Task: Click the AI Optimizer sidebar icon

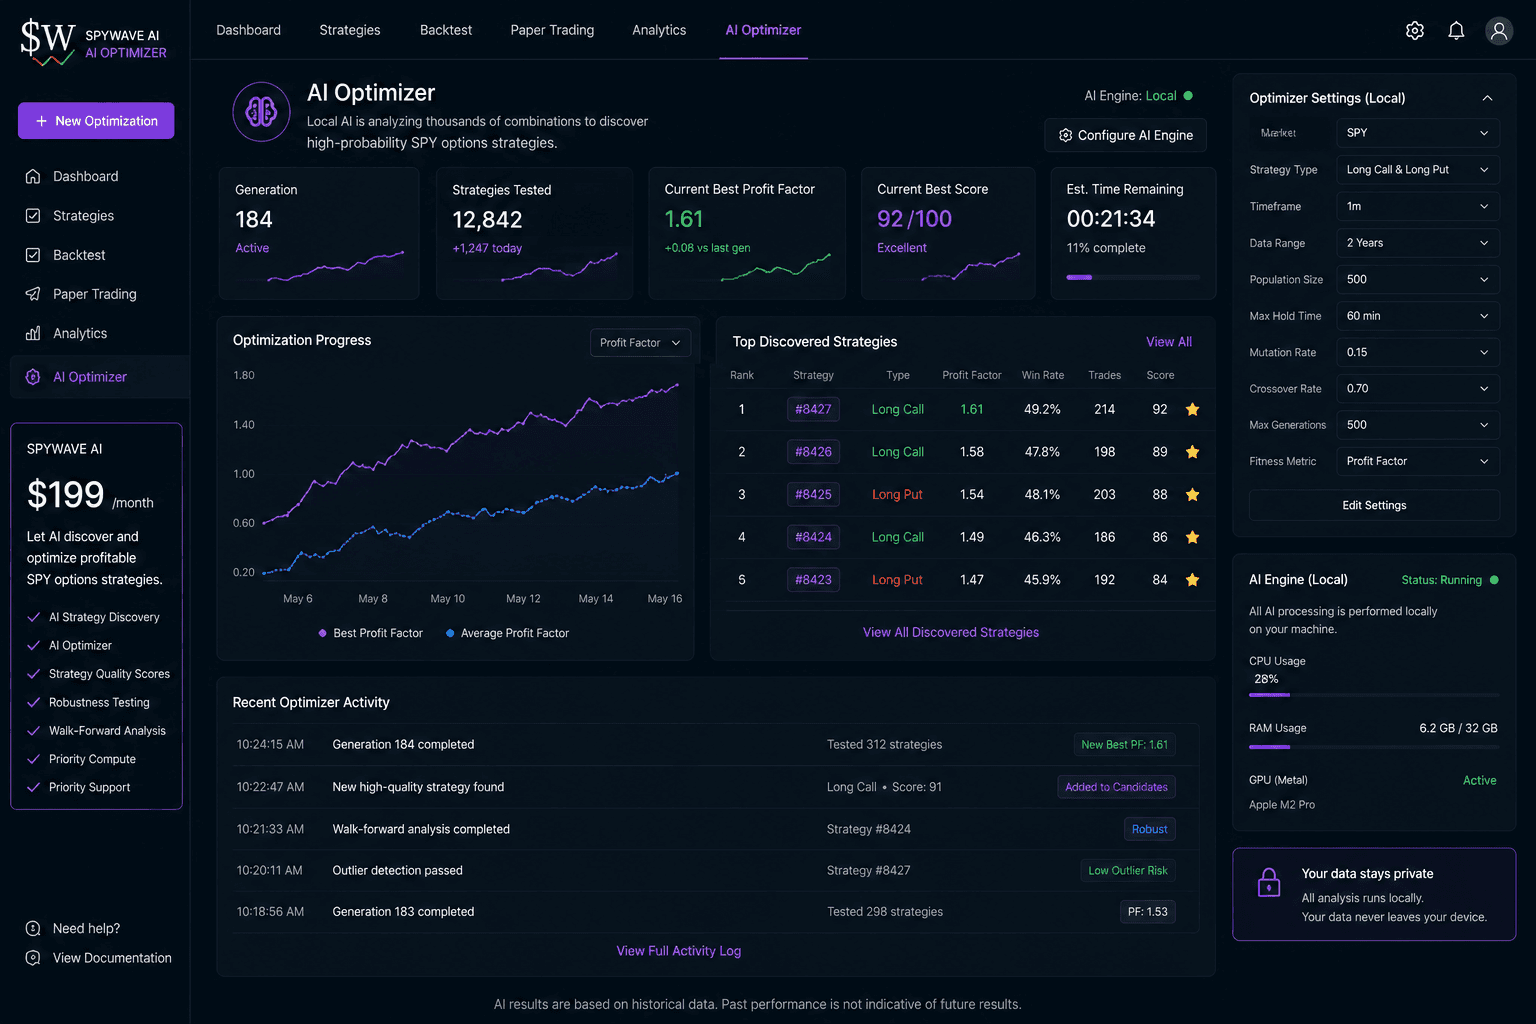Action: coord(33,377)
